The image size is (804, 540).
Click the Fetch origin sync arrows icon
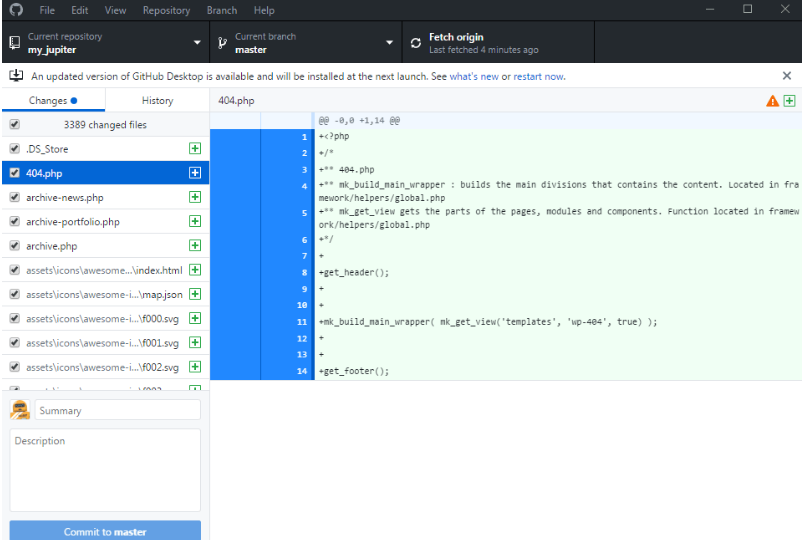tap(416, 43)
